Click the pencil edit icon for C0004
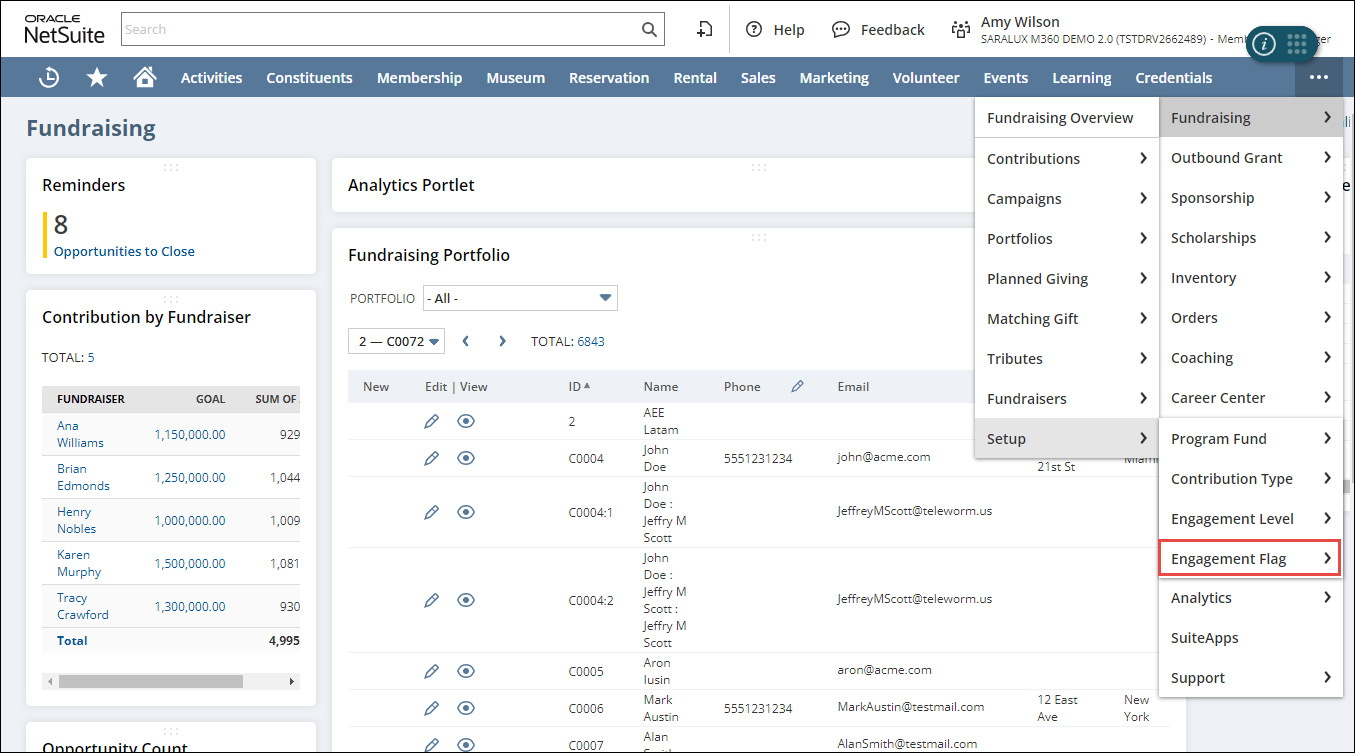The width and height of the screenshot is (1355, 753). [x=431, y=458]
